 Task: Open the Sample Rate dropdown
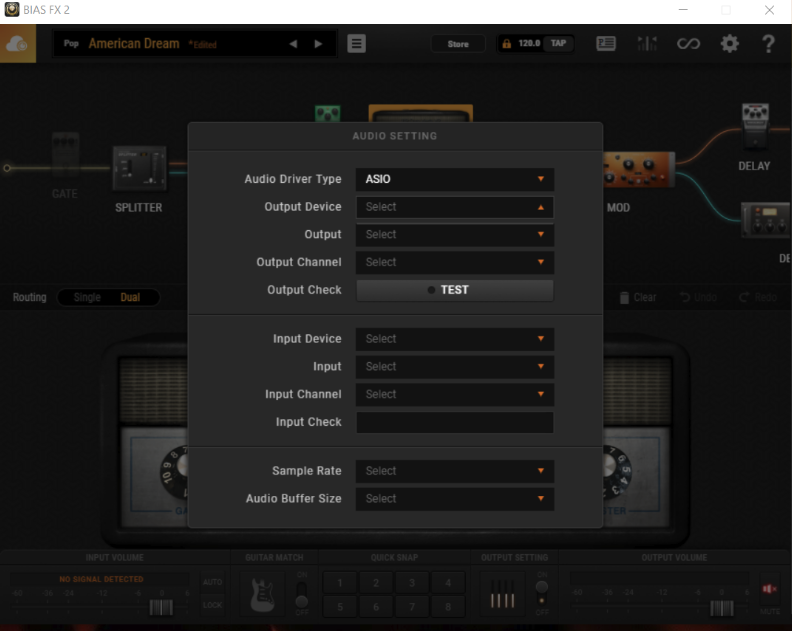tap(455, 471)
